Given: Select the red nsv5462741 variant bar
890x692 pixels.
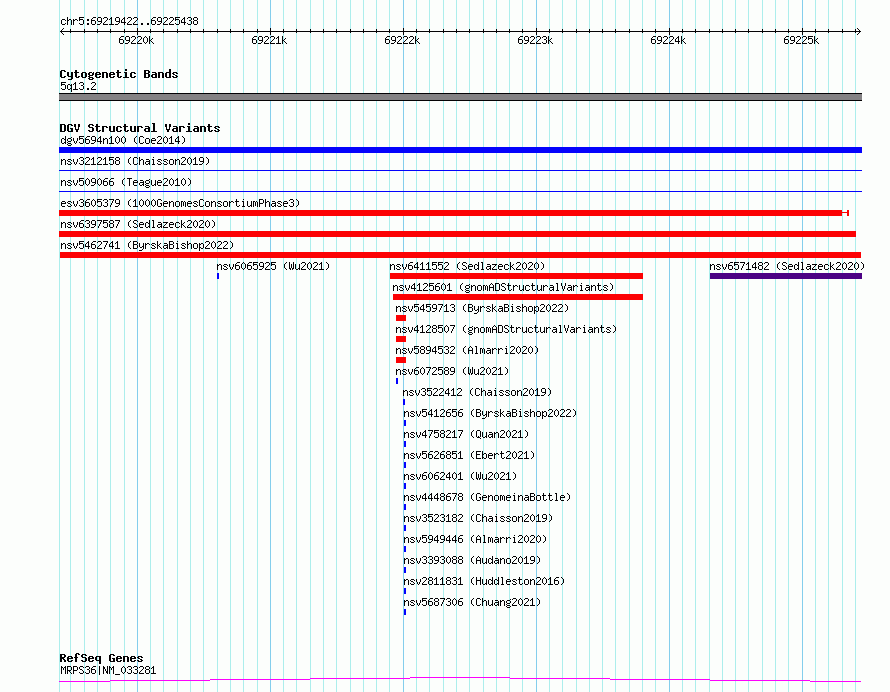Looking at the screenshot, I should pyautogui.click(x=460, y=255).
